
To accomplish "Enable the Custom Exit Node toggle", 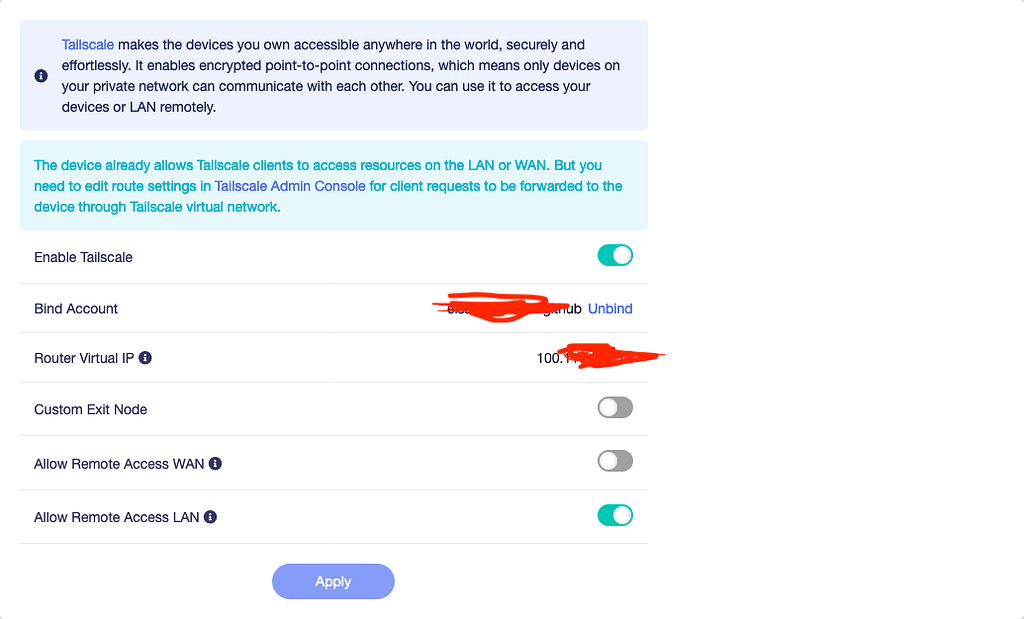I will [615, 407].
